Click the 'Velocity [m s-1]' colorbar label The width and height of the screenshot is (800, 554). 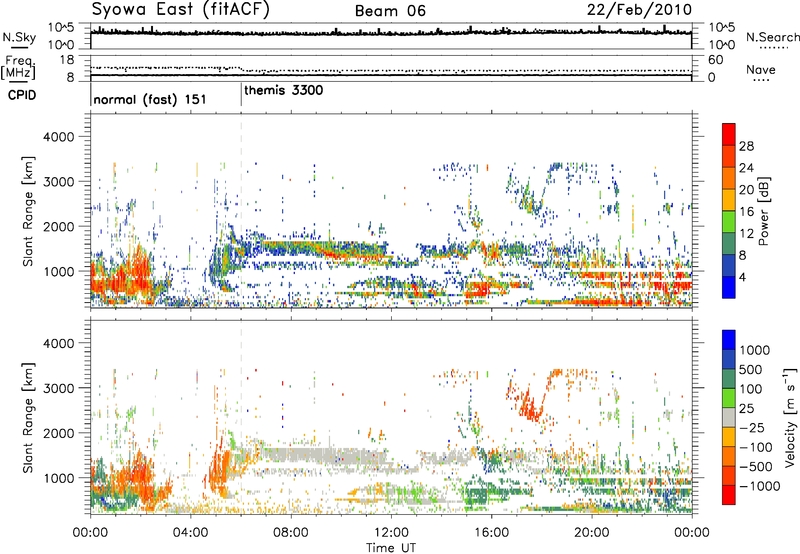(x=790, y=417)
